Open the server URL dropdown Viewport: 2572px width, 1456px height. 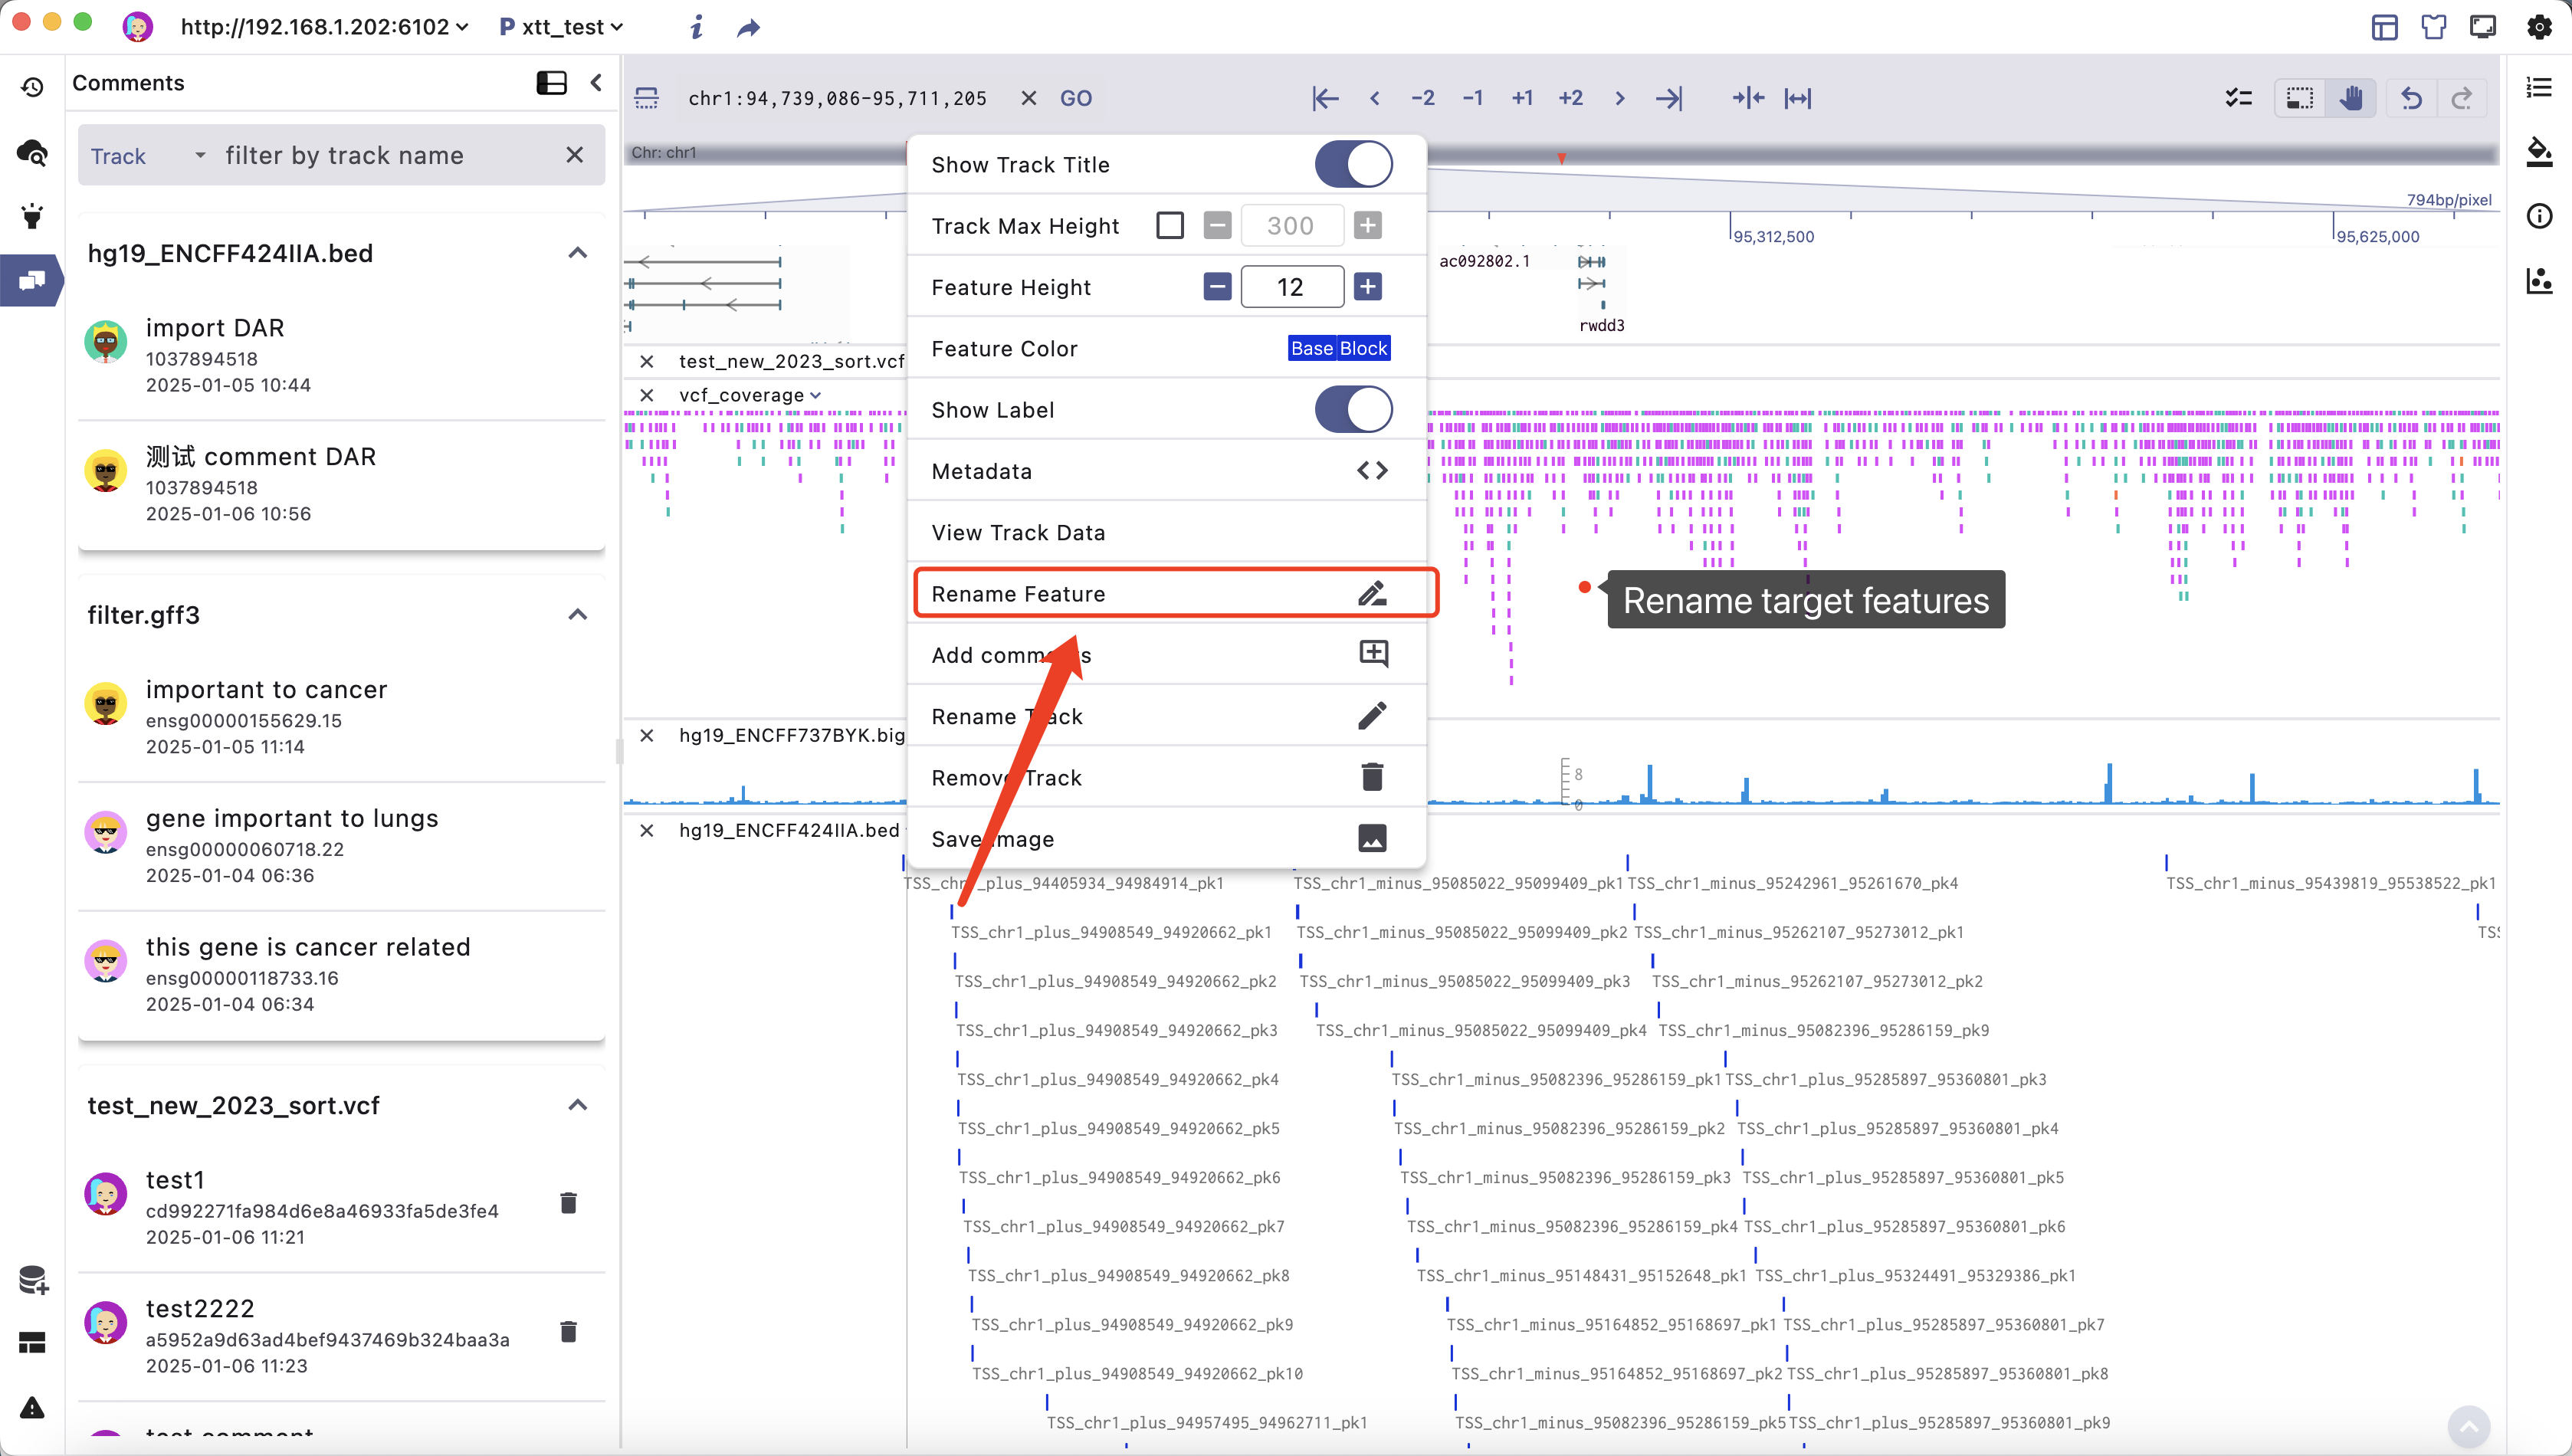[x=324, y=27]
